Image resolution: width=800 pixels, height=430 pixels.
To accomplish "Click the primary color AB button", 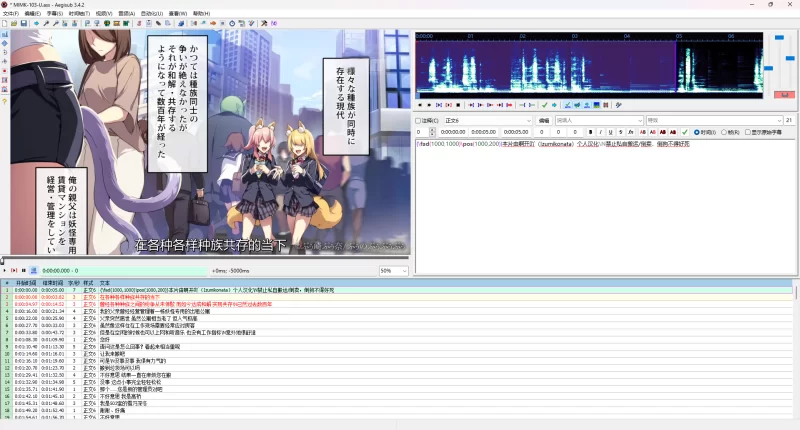I will pos(640,131).
